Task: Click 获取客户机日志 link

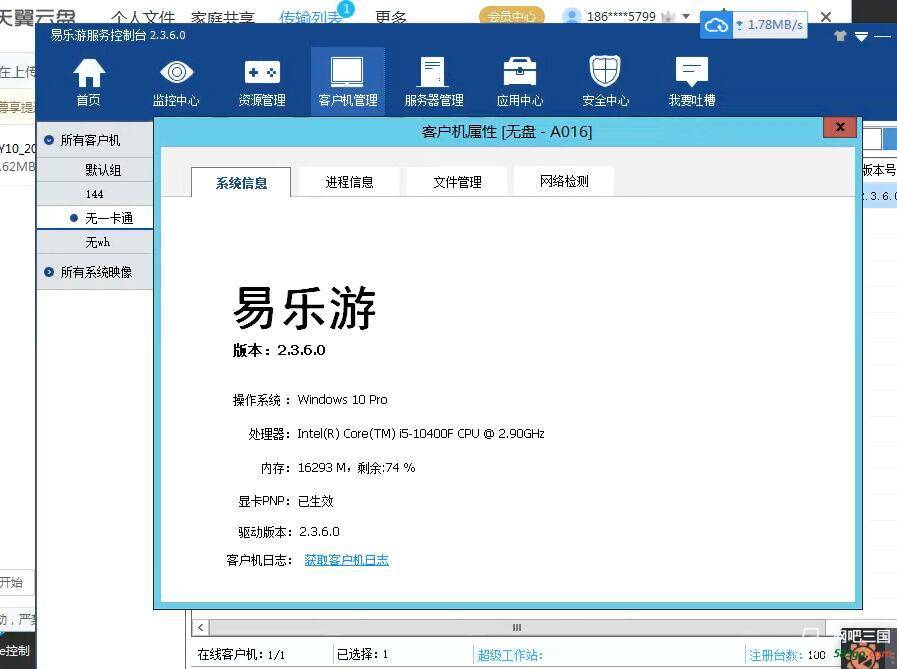Action: [347, 560]
